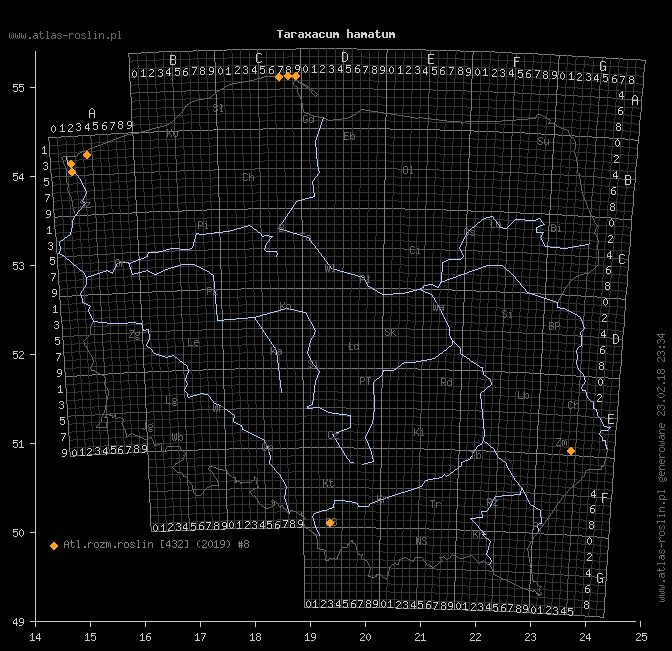This screenshot has height=651, width=672.
Task: Click the vertical generowane 23.02.18 timestamp text
Action: click(661, 467)
